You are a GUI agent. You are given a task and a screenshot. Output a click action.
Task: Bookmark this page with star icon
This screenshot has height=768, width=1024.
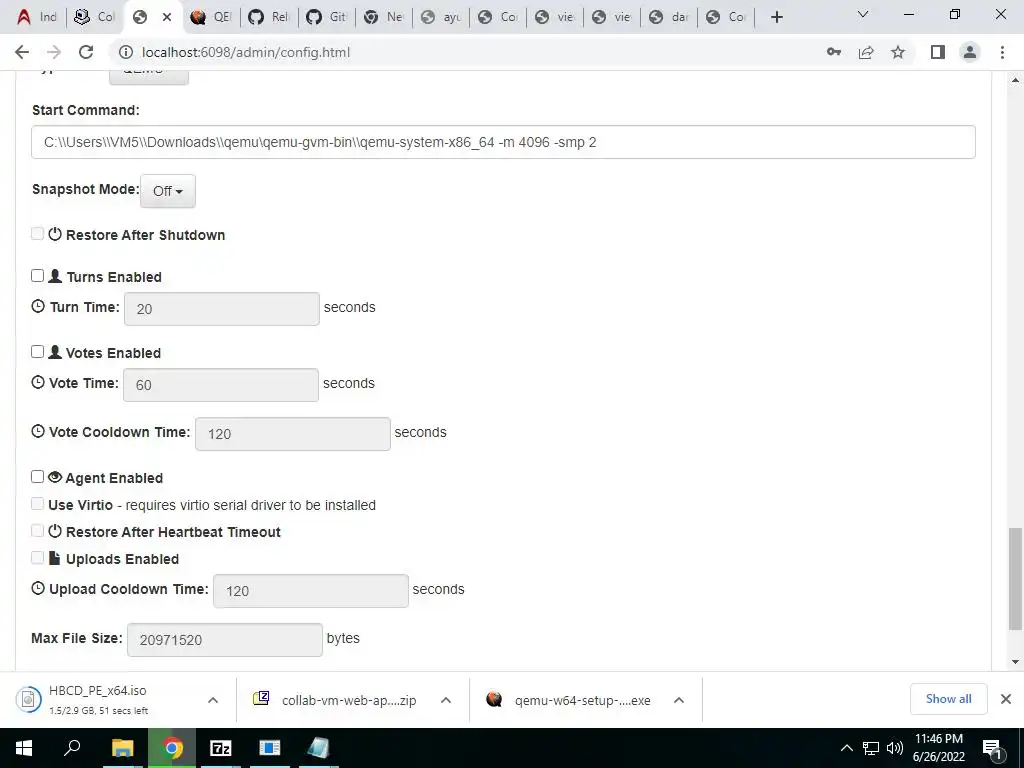tap(898, 52)
